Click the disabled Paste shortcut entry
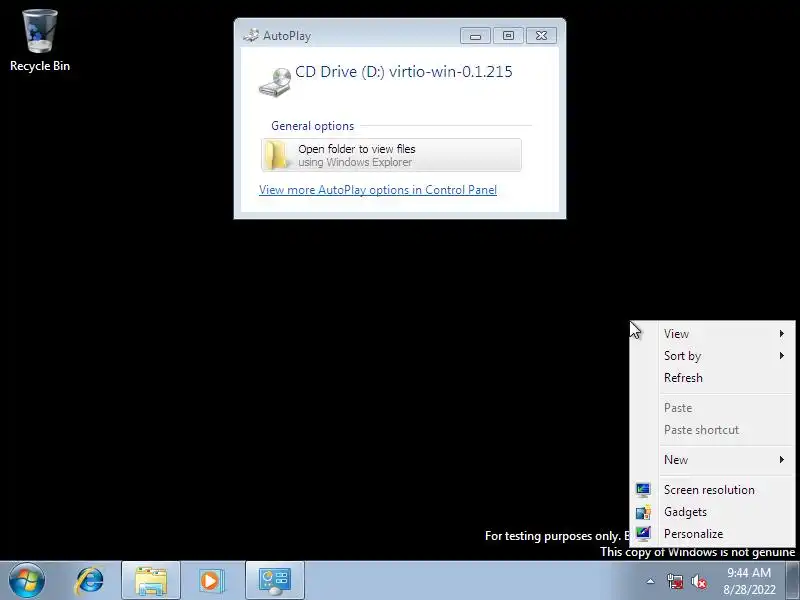Viewport: 800px width, 600px height. coord(713,430)
